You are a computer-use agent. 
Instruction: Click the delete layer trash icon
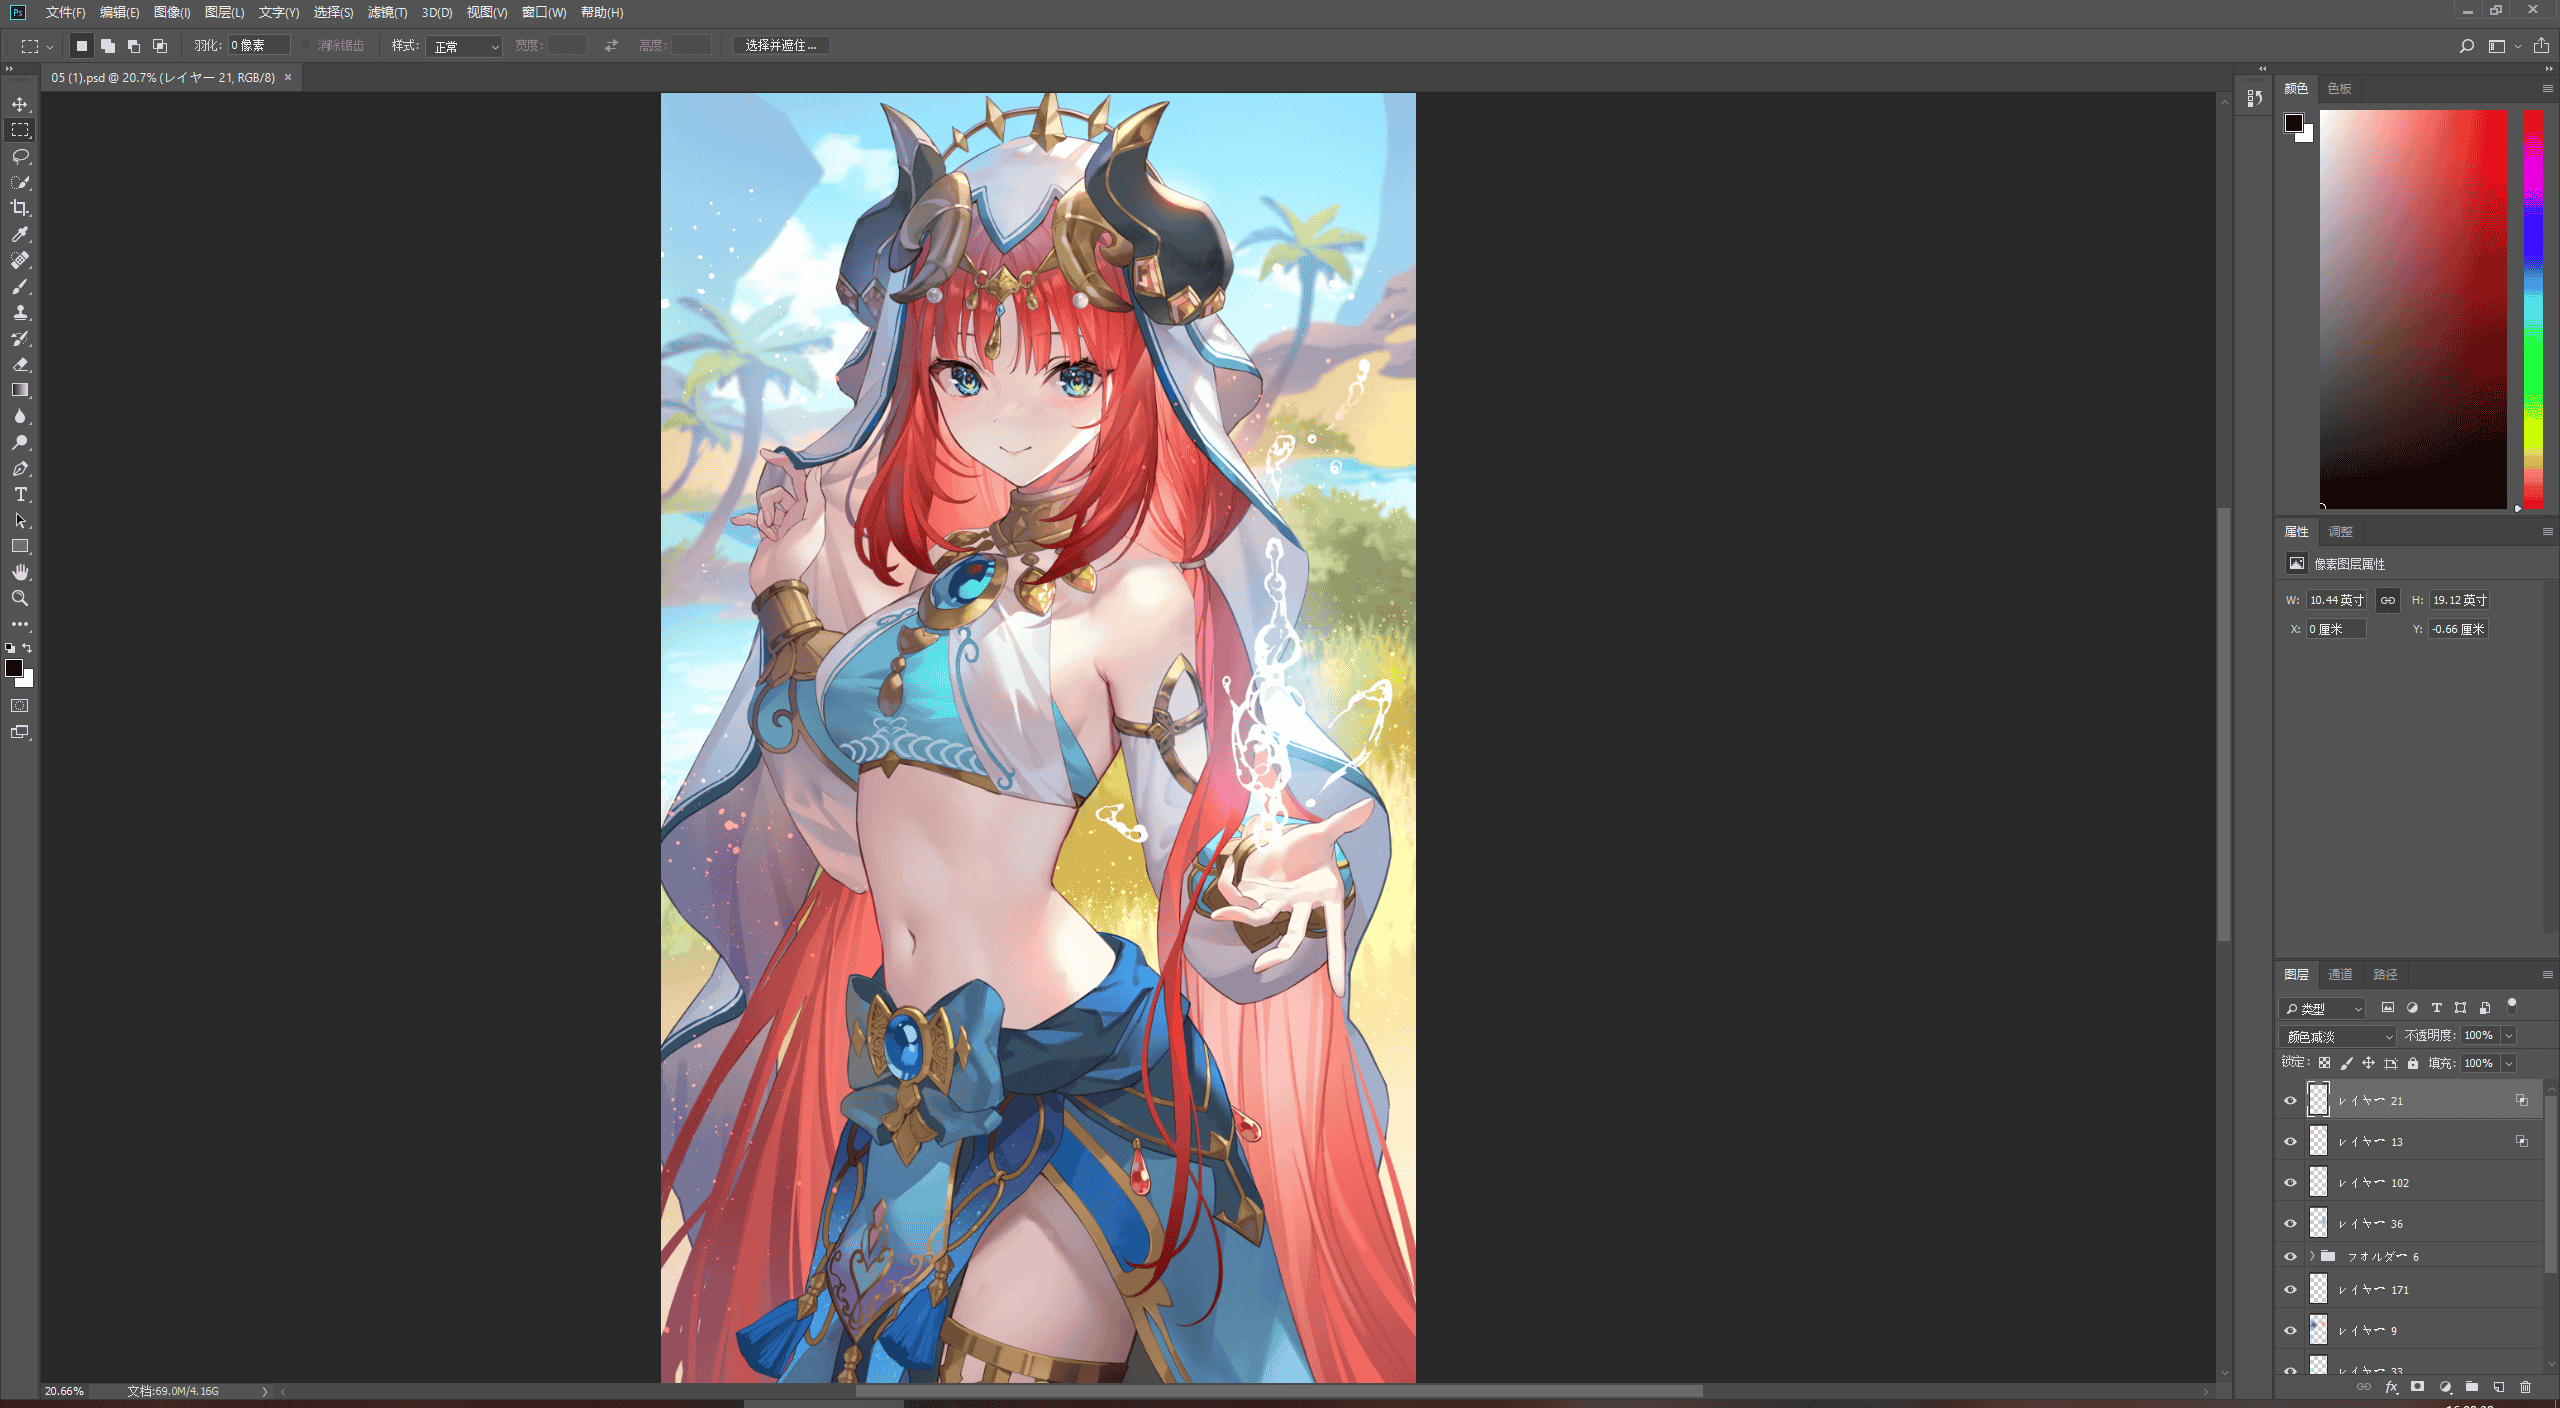(x=2526, y=1387)
